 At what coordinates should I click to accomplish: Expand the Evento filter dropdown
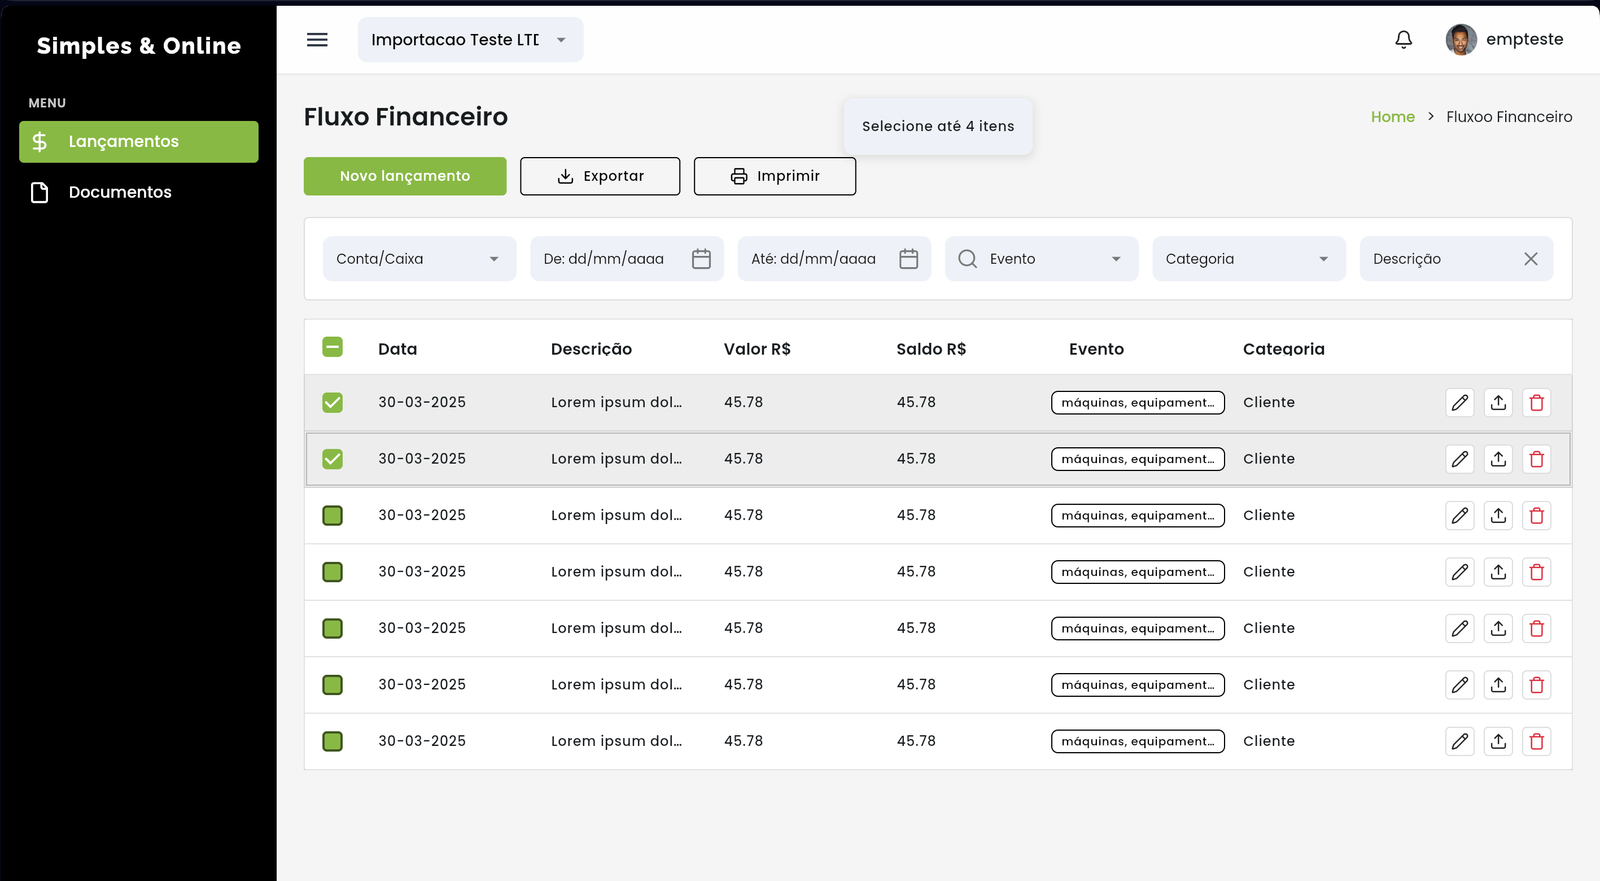point(1042,259)
